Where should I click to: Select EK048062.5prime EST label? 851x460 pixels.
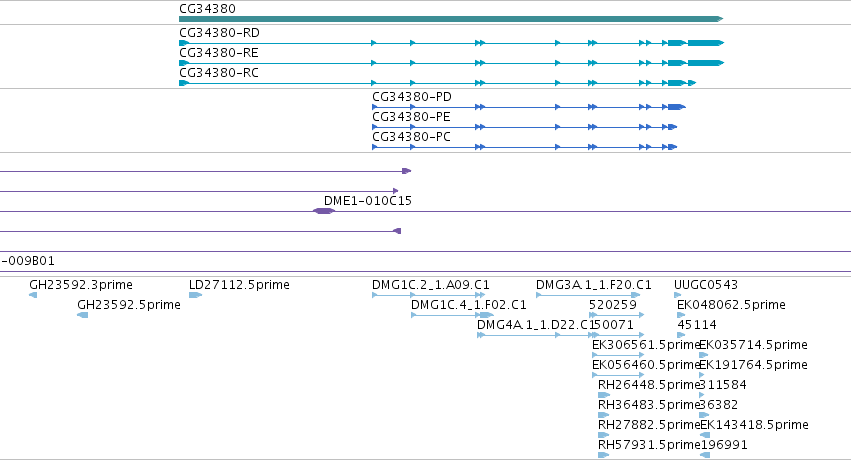point(731,305)
